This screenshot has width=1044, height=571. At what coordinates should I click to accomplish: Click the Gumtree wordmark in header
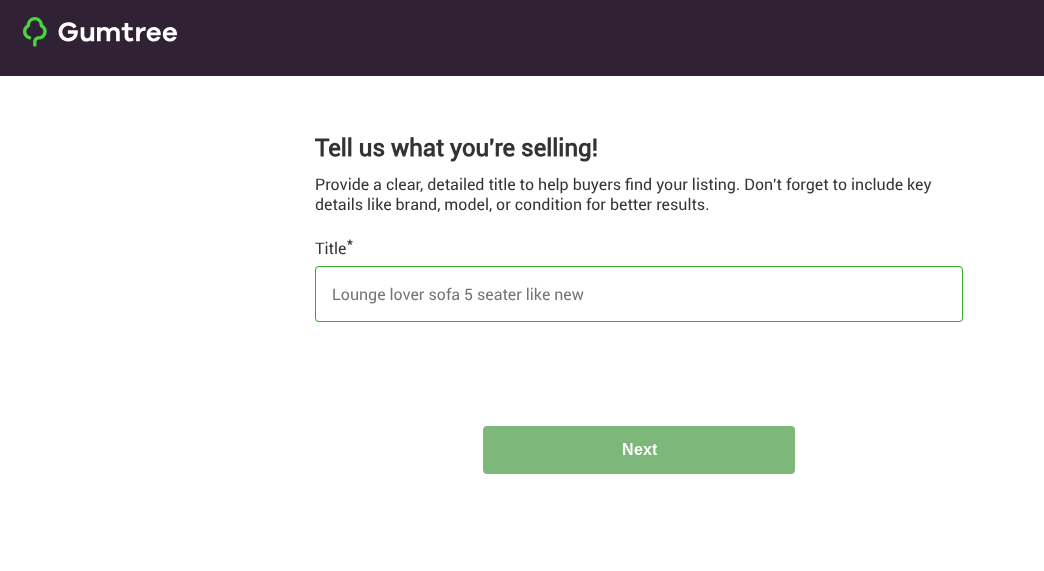(x=117, y=32)
